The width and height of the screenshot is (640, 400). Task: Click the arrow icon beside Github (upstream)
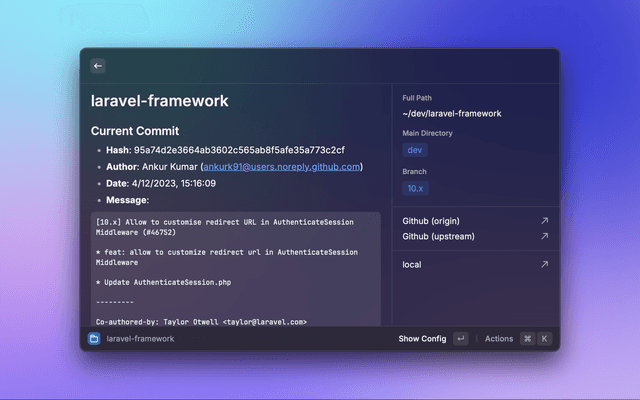point(544,236)
